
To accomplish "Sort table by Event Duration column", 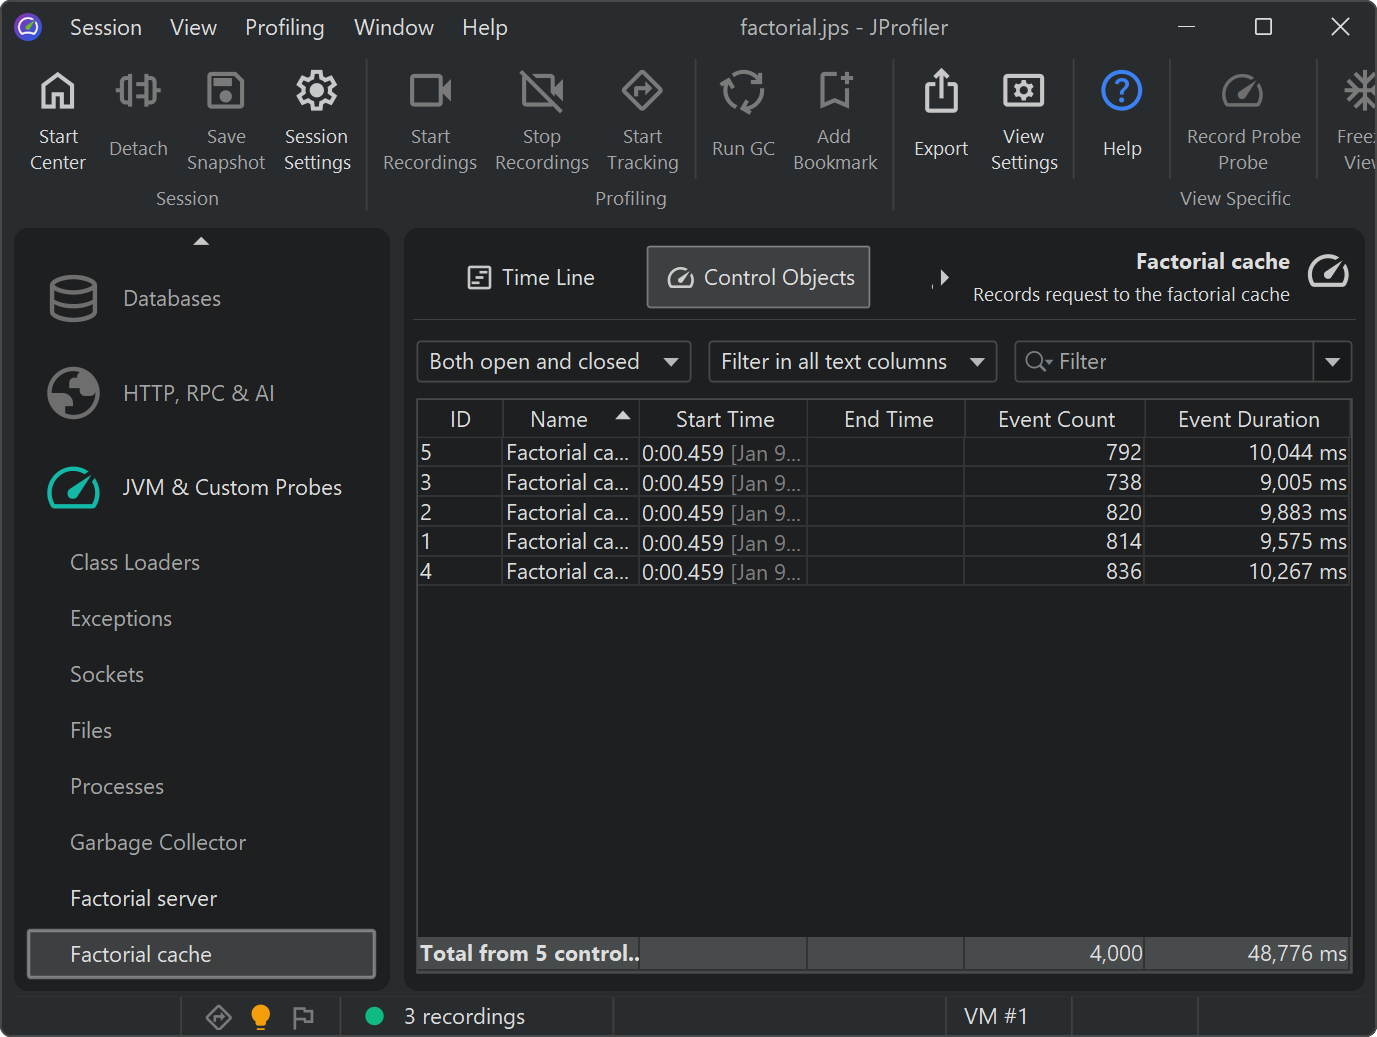I will coord(1247,420).
